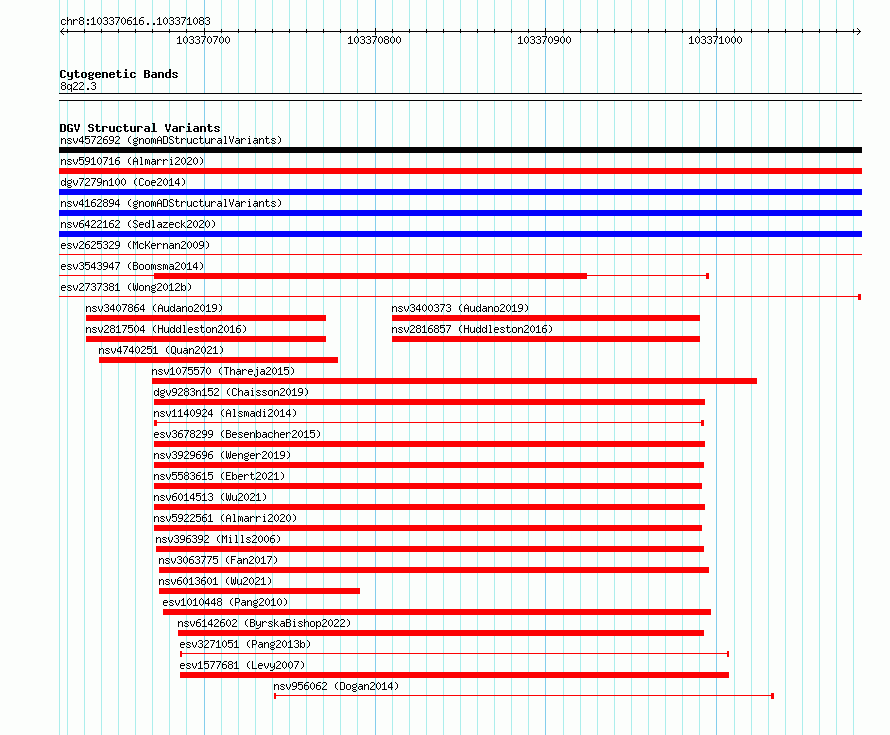This screenshot has width=890, height=735.
Task: Select the blue dgv7279n100 variant bar
Action: 460,192
